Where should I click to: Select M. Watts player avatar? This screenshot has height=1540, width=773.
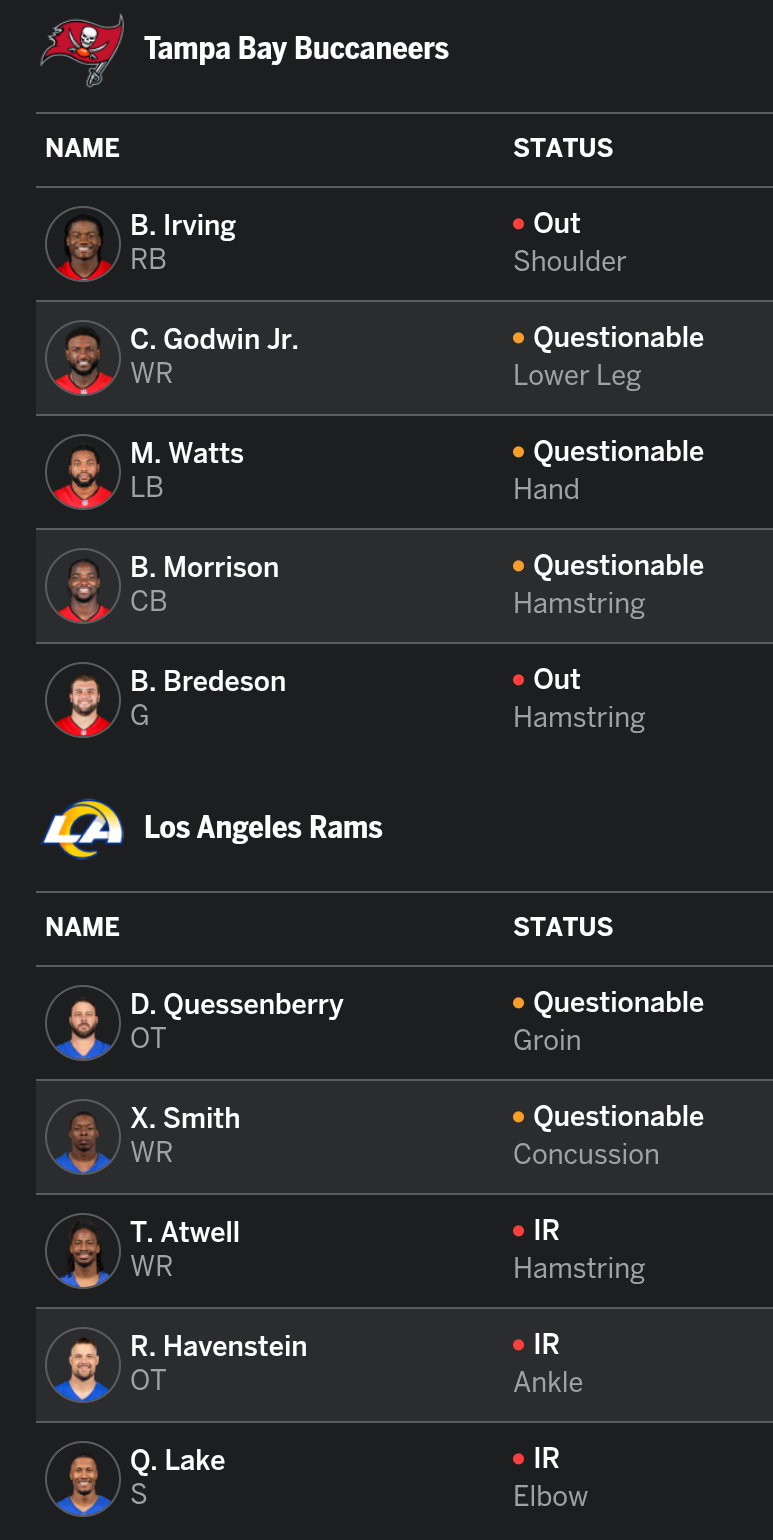click(83, 472)
